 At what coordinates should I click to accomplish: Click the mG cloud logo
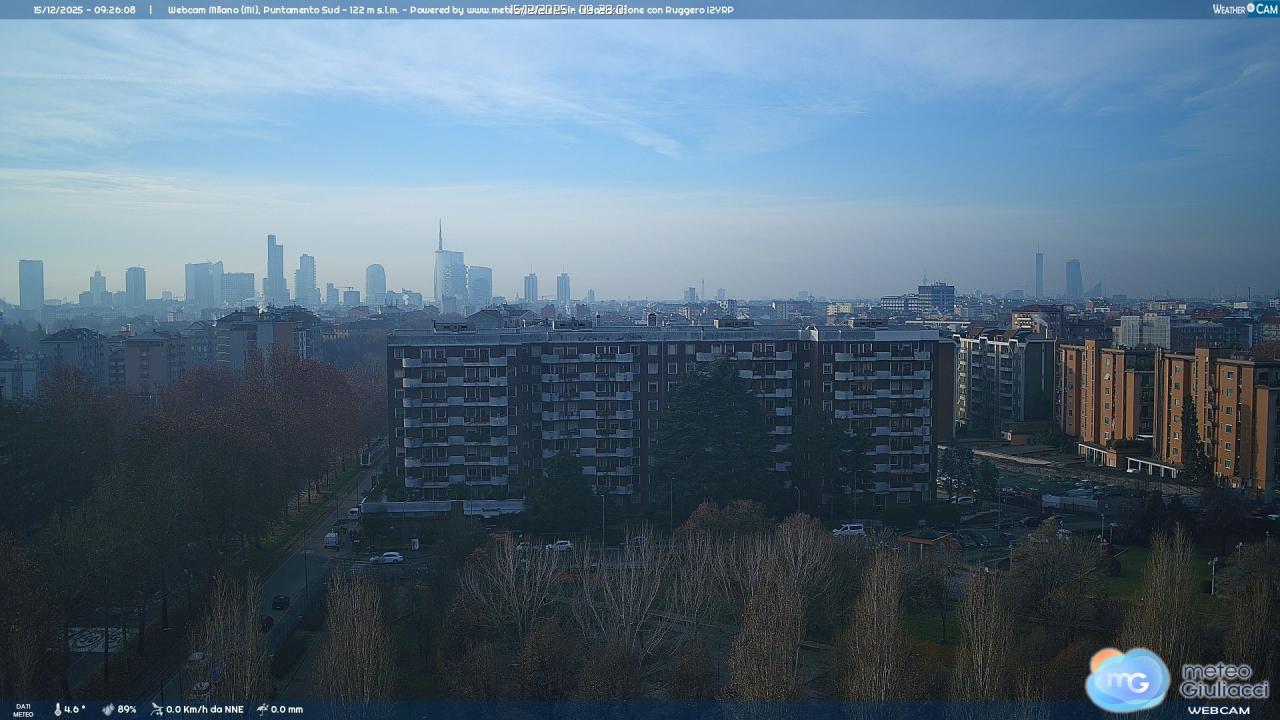pos(1128,679)
